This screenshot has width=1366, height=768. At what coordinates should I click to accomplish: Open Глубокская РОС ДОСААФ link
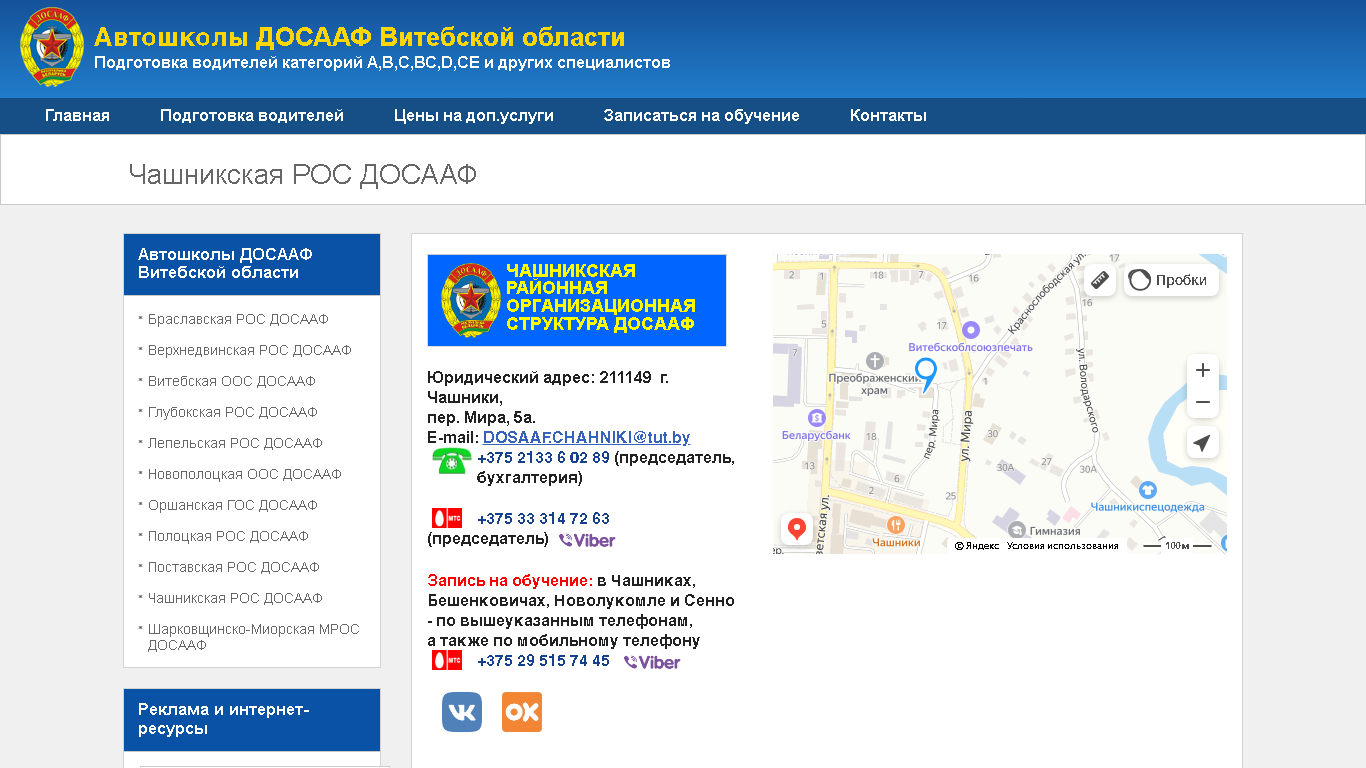click(x=233, y=413)
